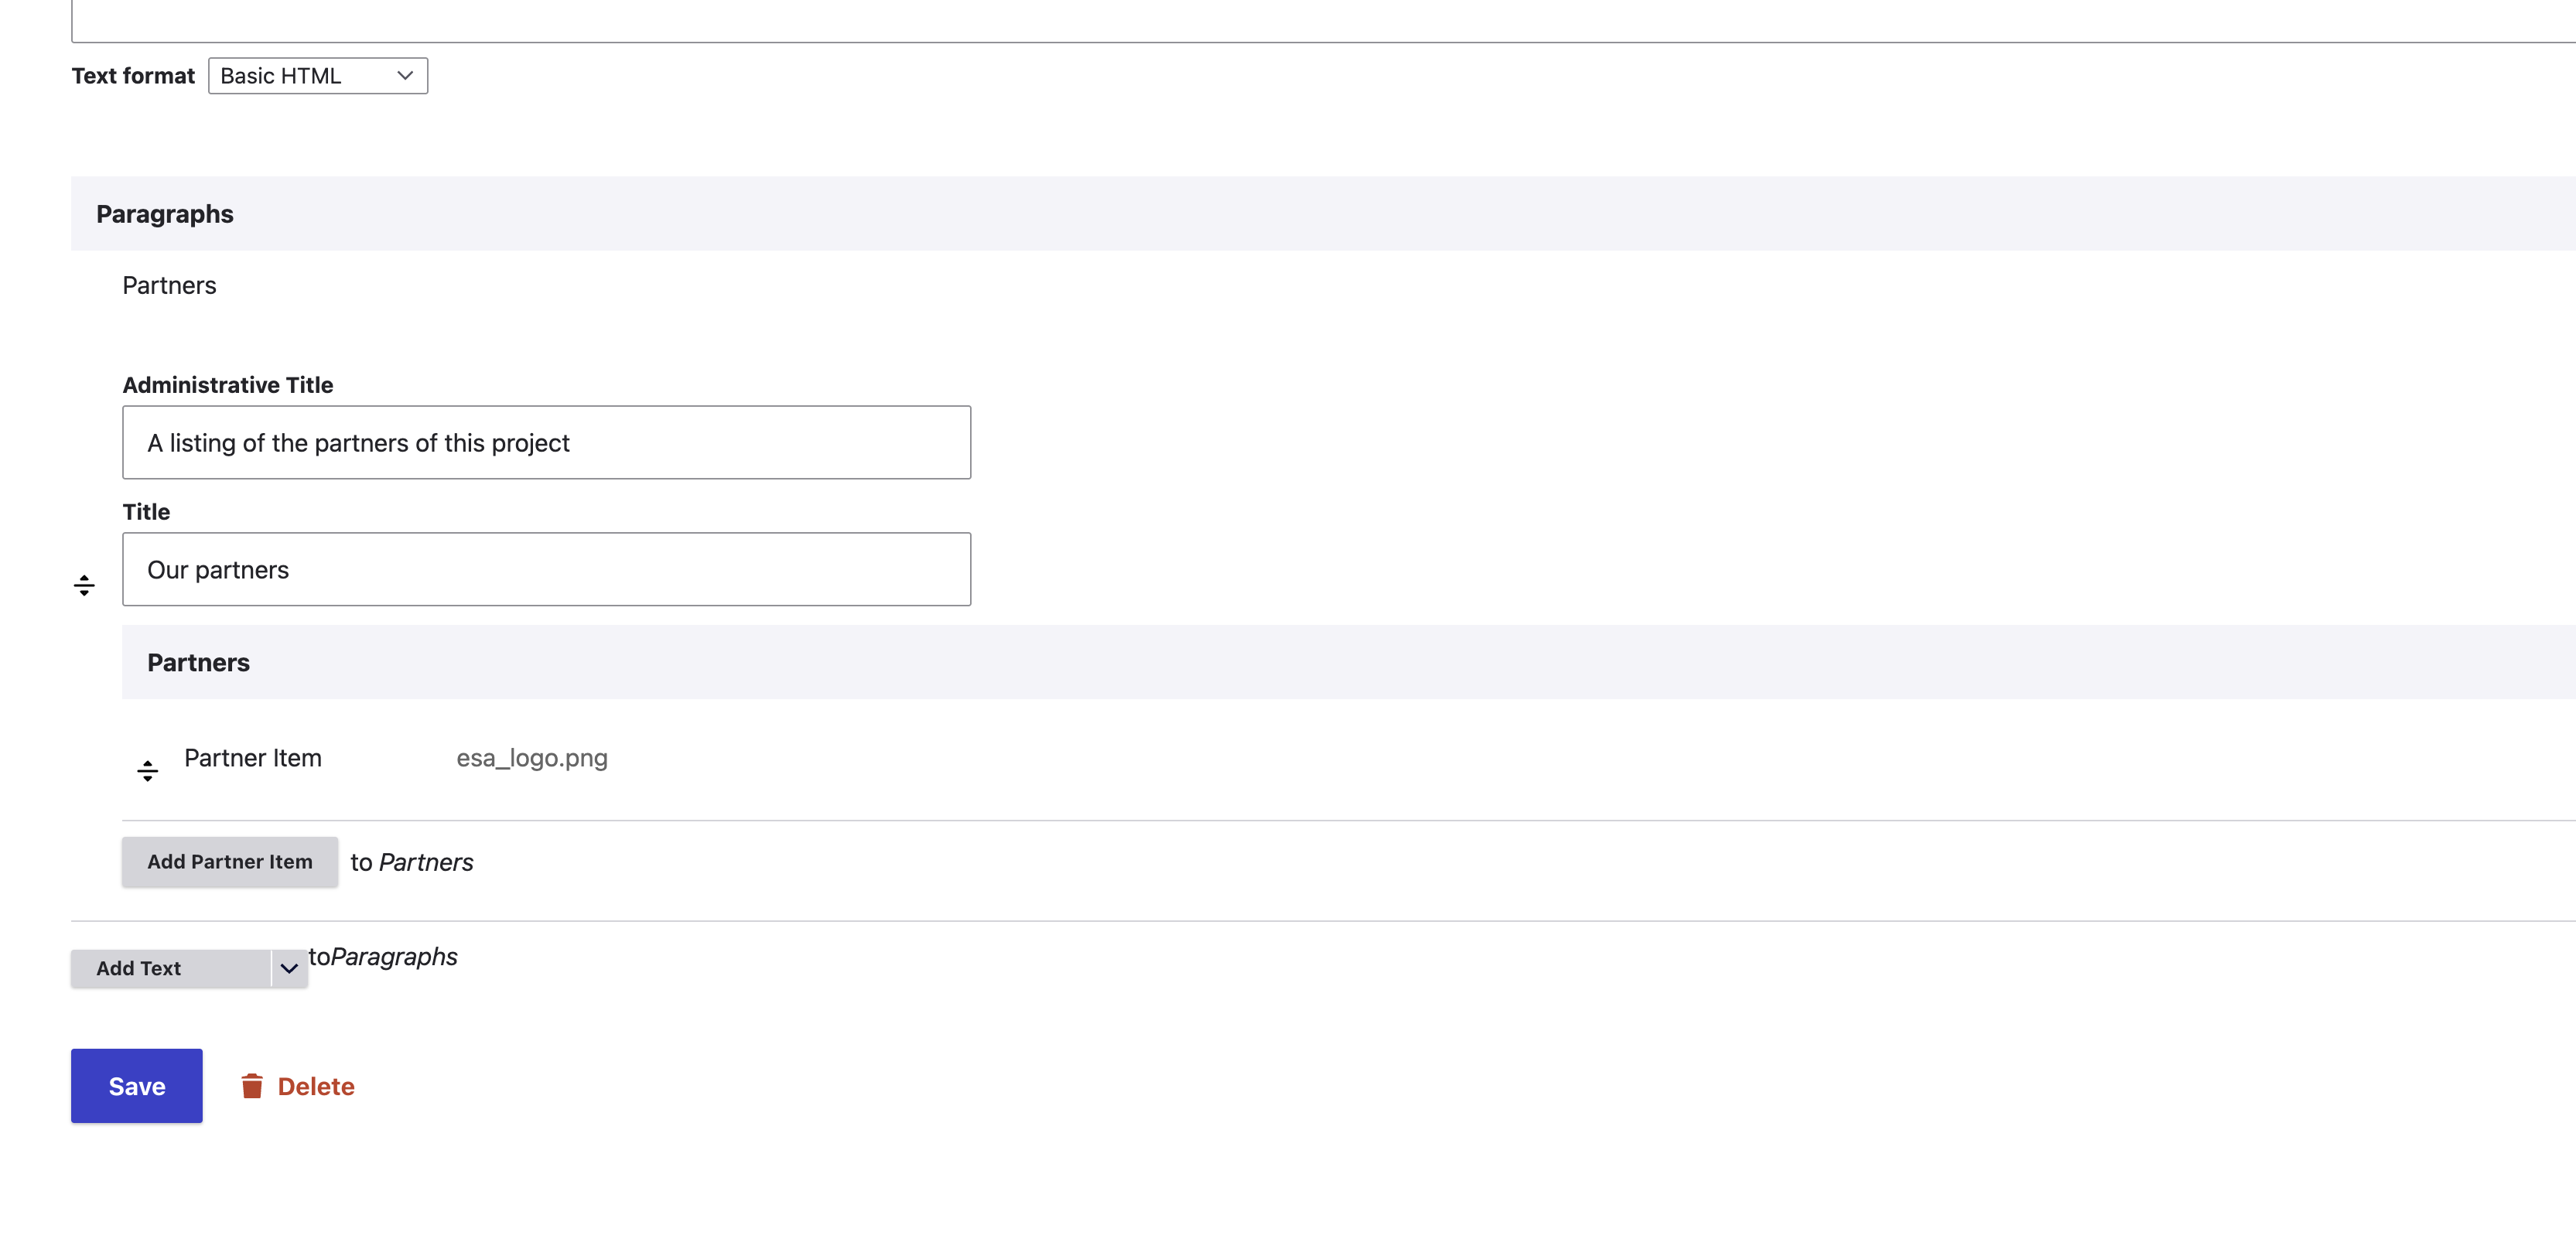Click inside the Our partners title field

pos(547,569)
